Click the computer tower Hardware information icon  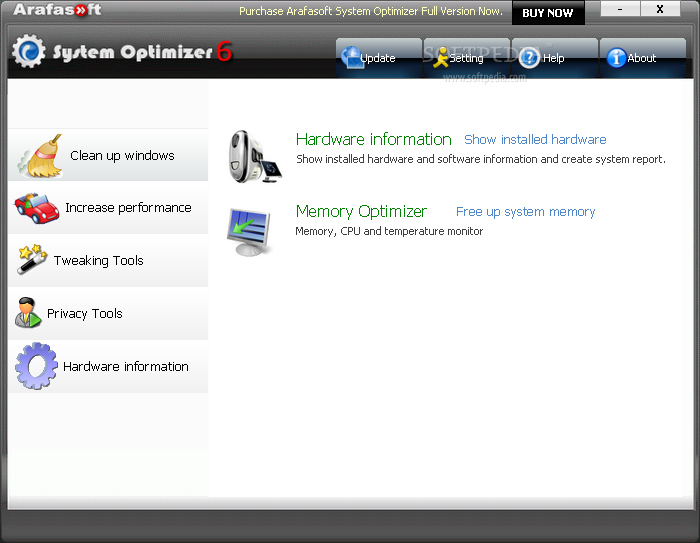[x=255, y=156]
